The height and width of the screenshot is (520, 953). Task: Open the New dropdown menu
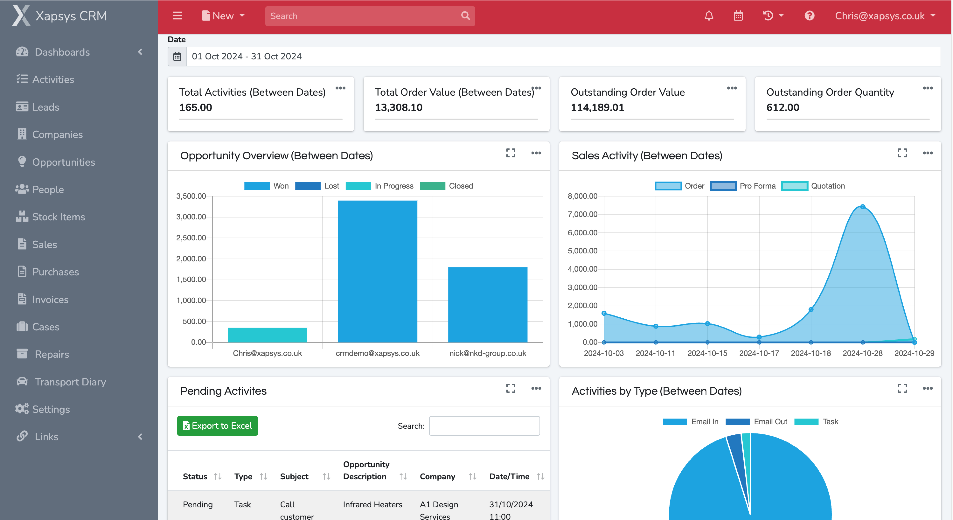point(223,16)
